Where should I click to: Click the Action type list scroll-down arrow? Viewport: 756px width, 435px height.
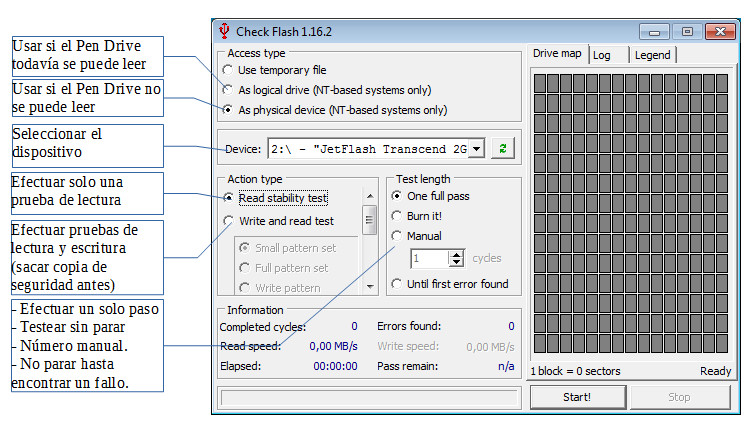pos(370,286)
